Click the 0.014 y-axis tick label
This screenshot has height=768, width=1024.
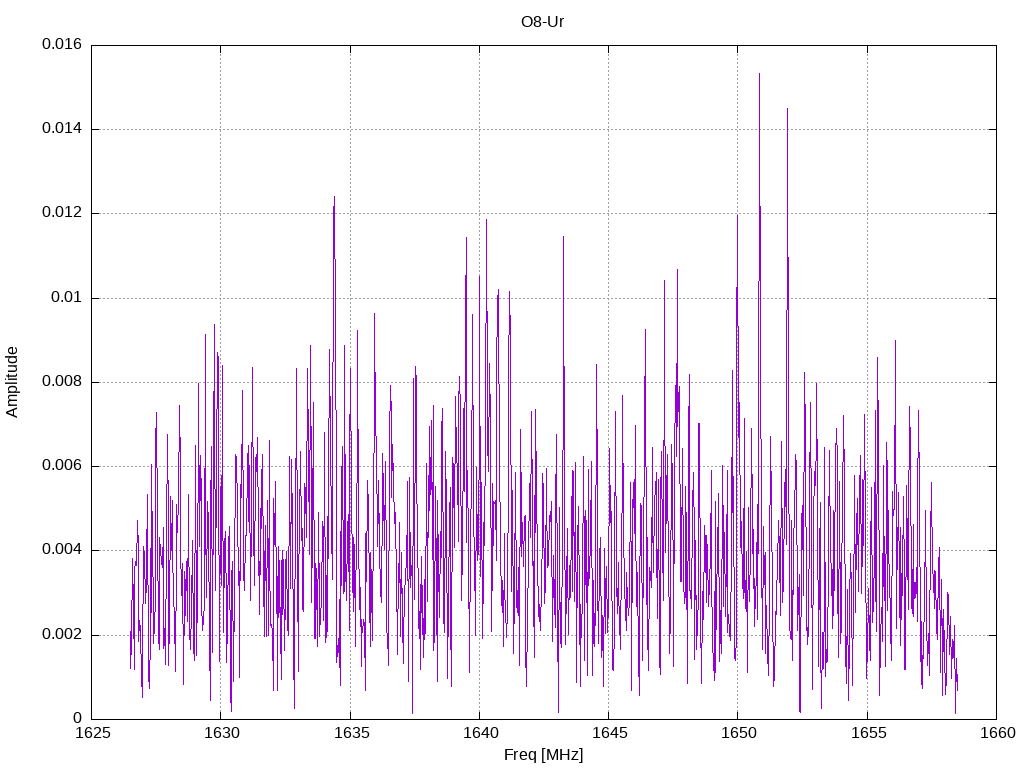click(x=62, y=129)
